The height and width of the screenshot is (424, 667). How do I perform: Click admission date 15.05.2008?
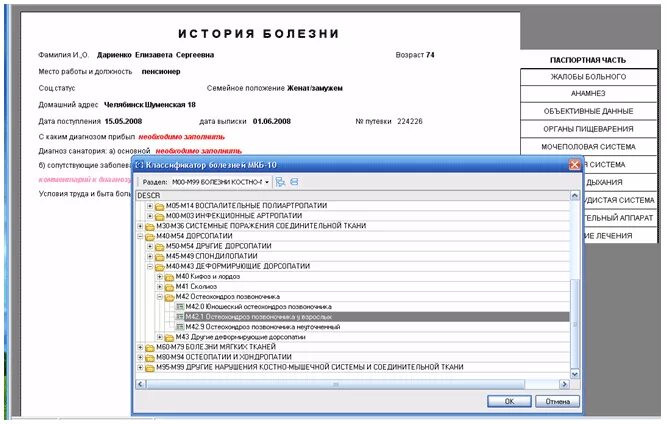click(123, 121)
